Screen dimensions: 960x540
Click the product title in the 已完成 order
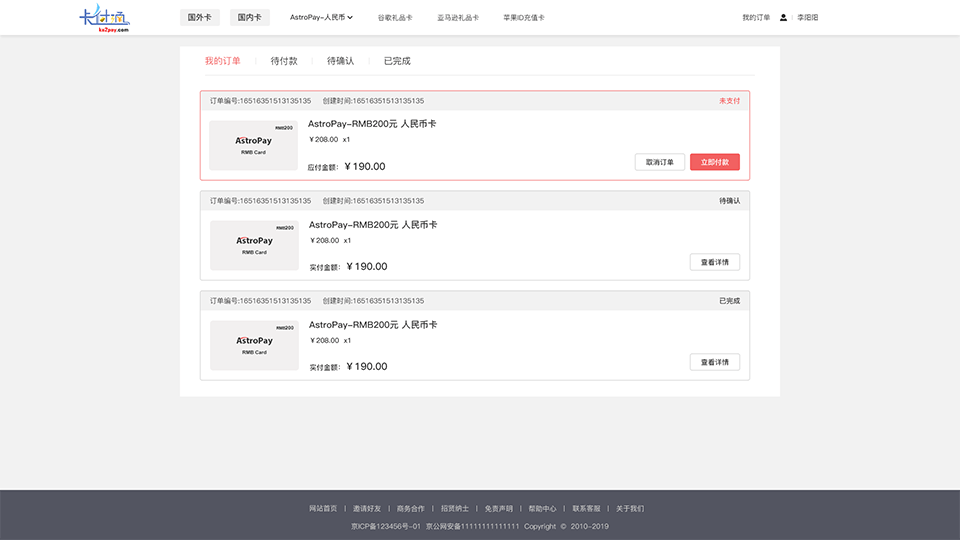[x=373, y=324]
